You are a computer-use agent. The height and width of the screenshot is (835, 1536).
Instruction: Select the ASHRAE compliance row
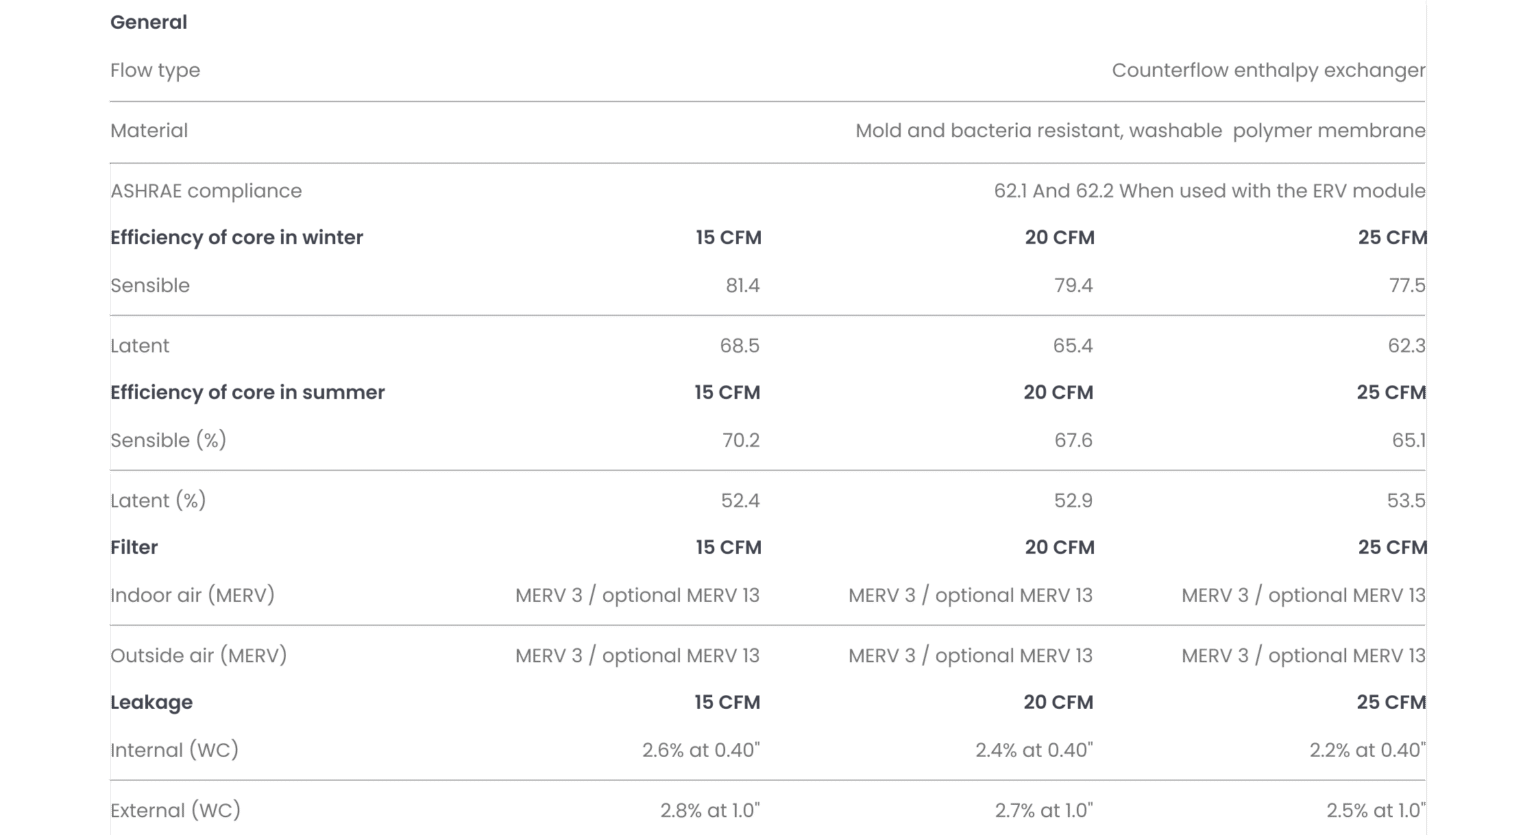(x=206, y=190)
